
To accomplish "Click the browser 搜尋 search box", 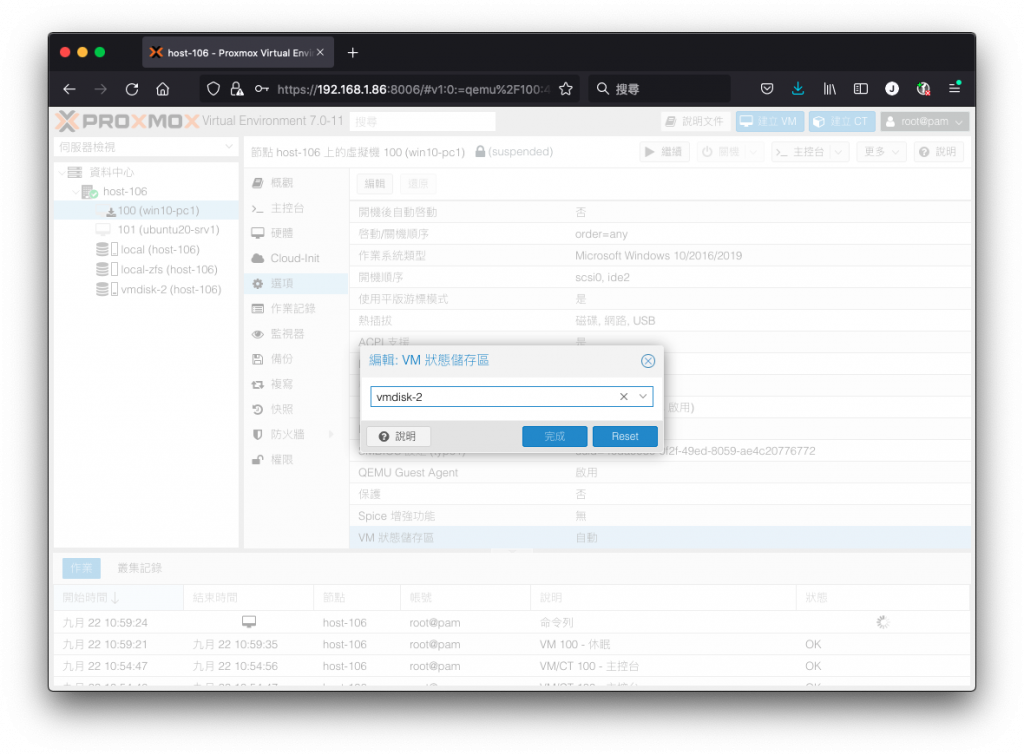I will coord(660,89).
